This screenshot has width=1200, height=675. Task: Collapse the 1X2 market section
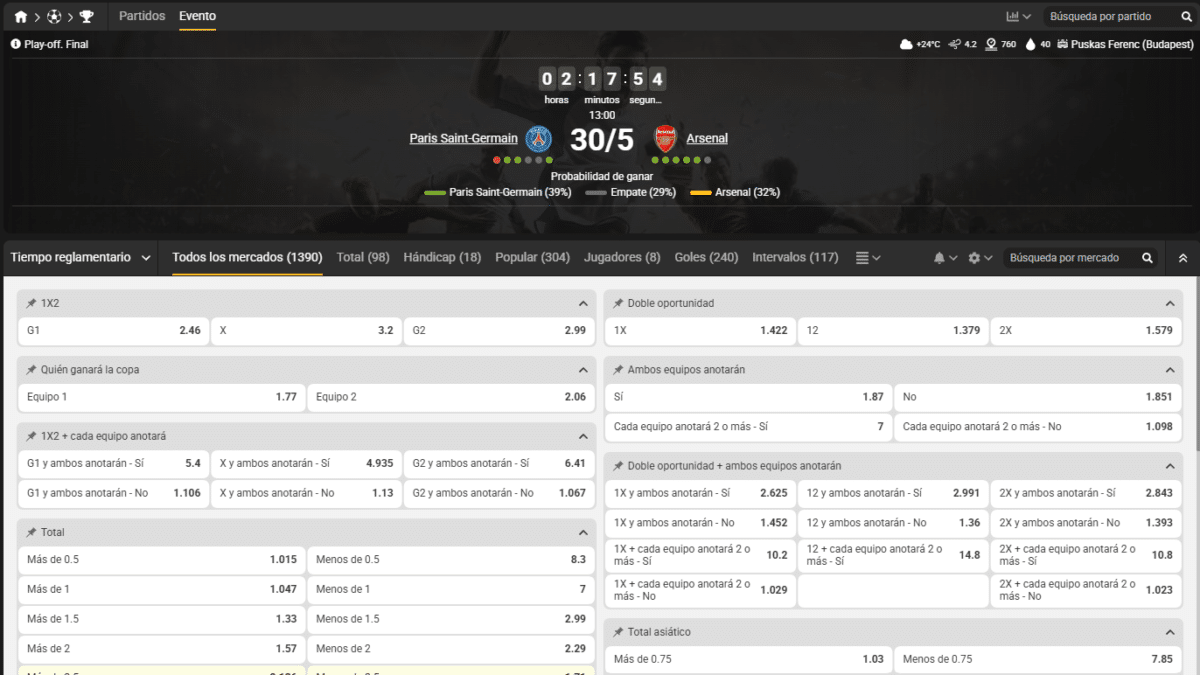[583, 303]
